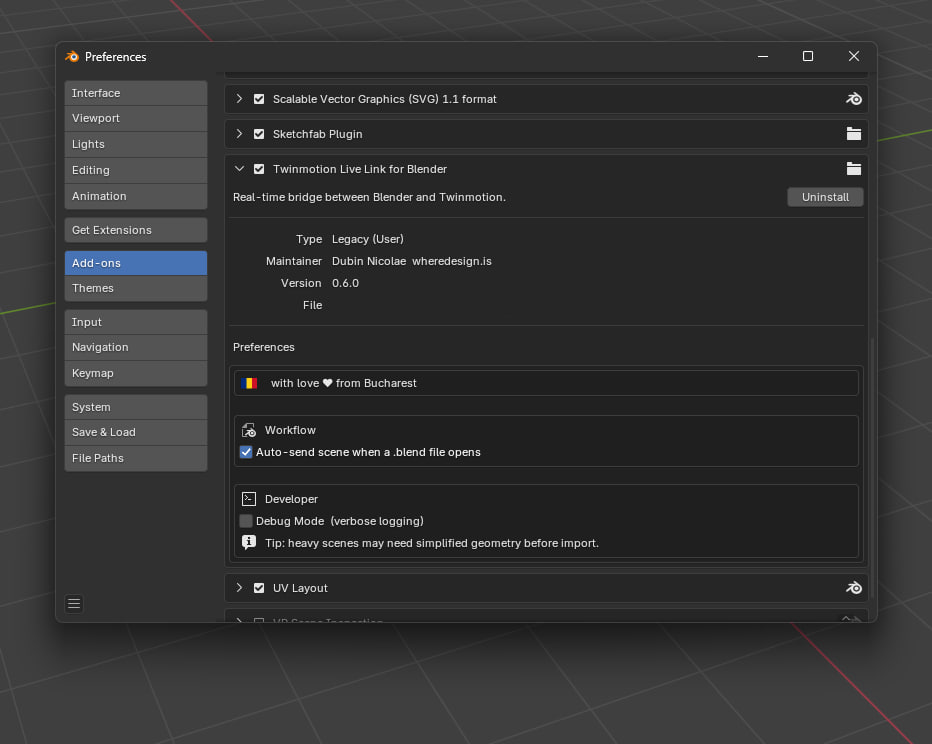Disable Auto-send scene when .blend file opens
This screenshot has height=744, width=932.
click(x=245, y=452)
